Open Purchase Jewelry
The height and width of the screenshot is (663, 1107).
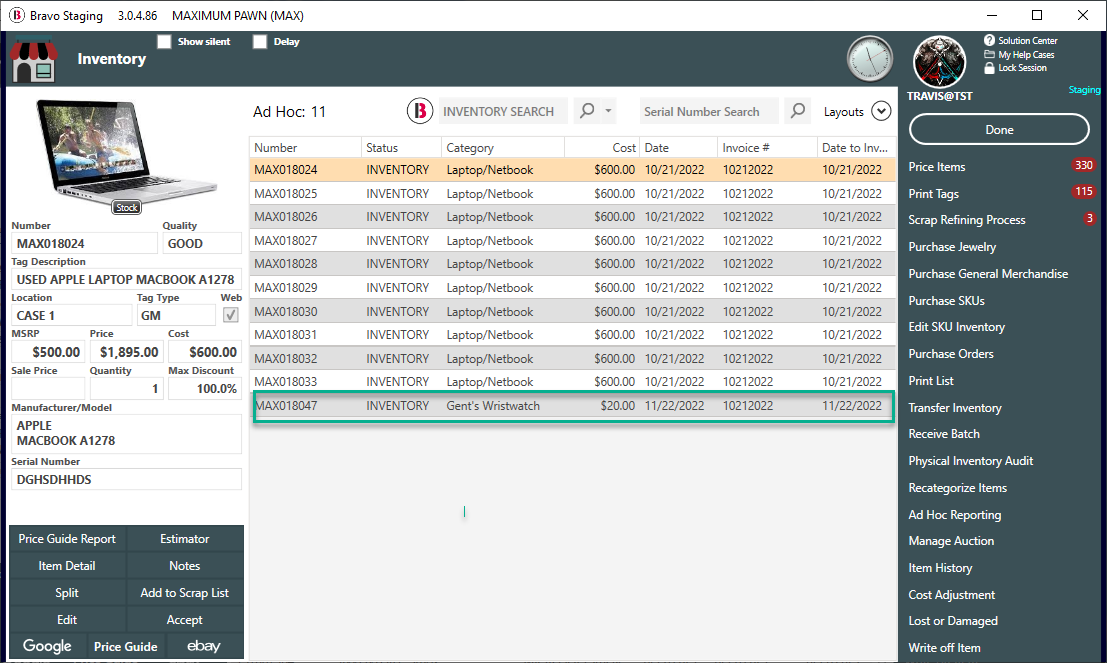pos(952,246)
